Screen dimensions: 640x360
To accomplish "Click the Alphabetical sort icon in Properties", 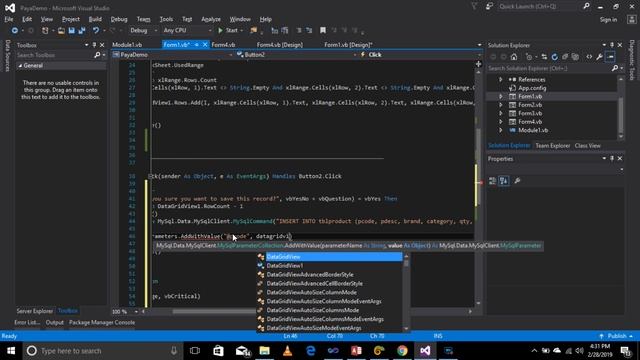I will pos(504,181).
